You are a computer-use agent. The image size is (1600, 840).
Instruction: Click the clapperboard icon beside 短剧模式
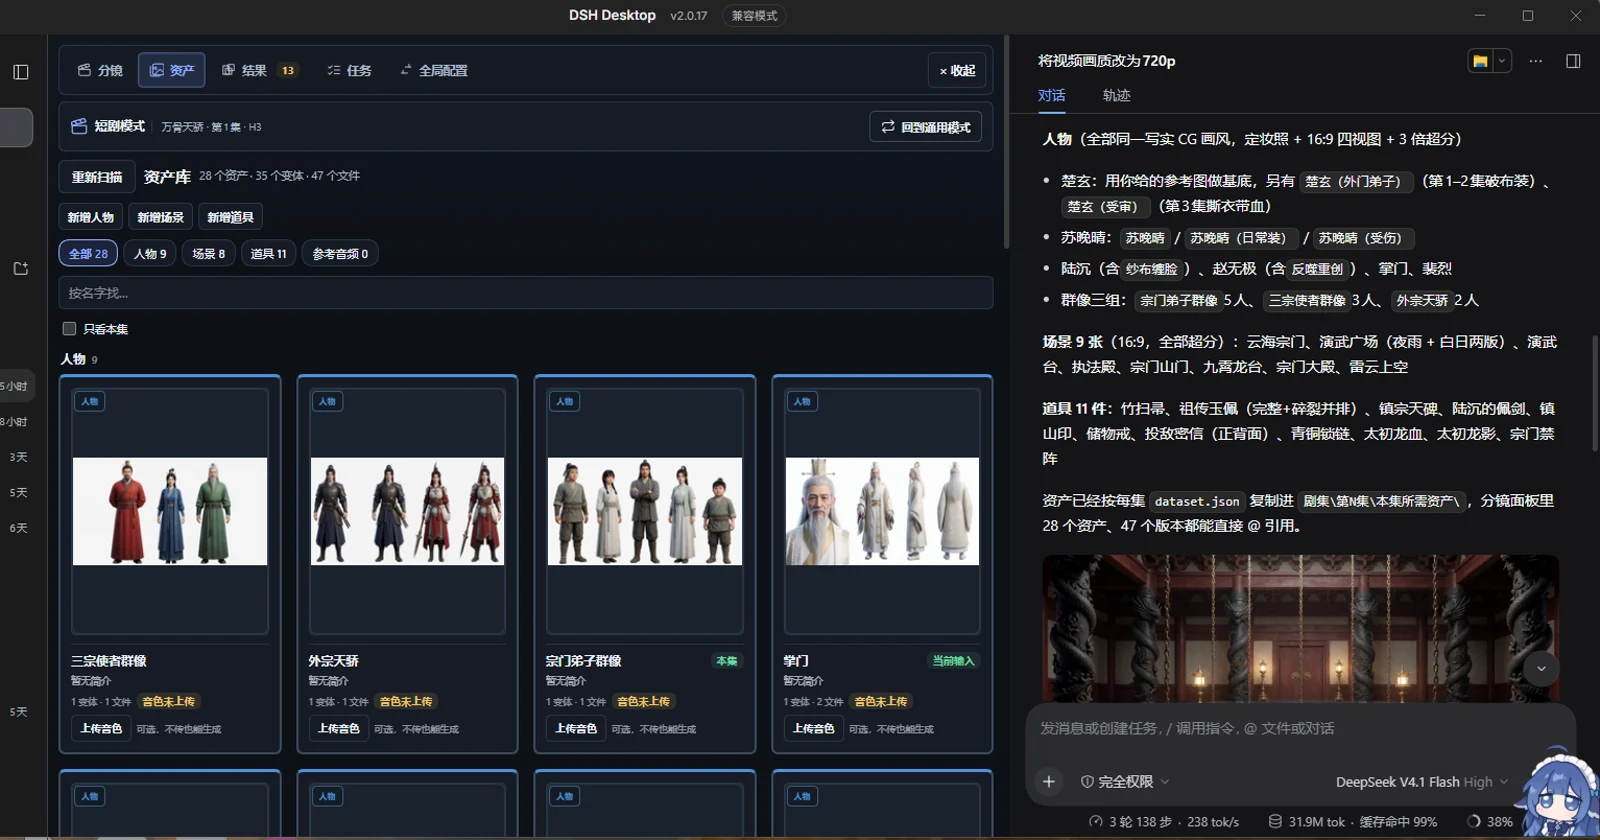[79, 127]
